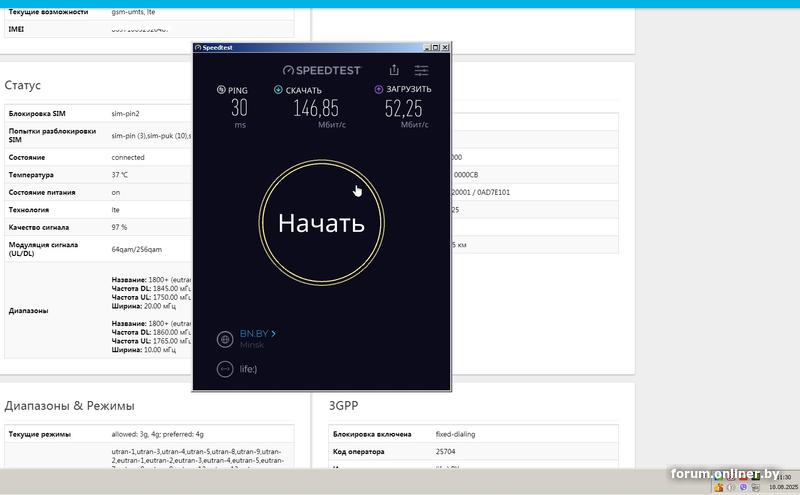
Task: Click the gsm-umts, lte value
Action: (133, 11)
